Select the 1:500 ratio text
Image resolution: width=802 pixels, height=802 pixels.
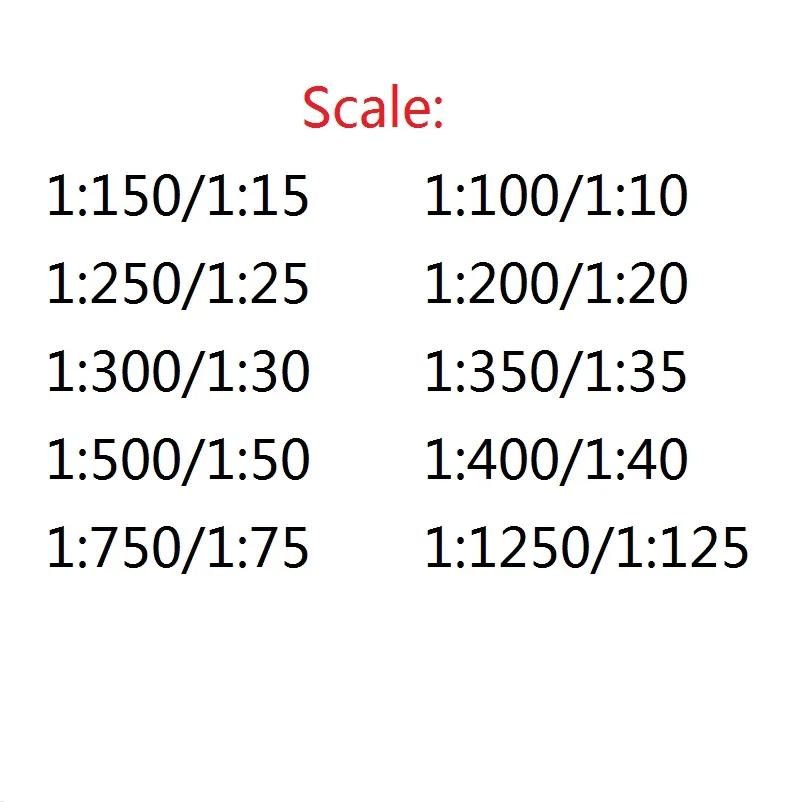pos(108,460)
